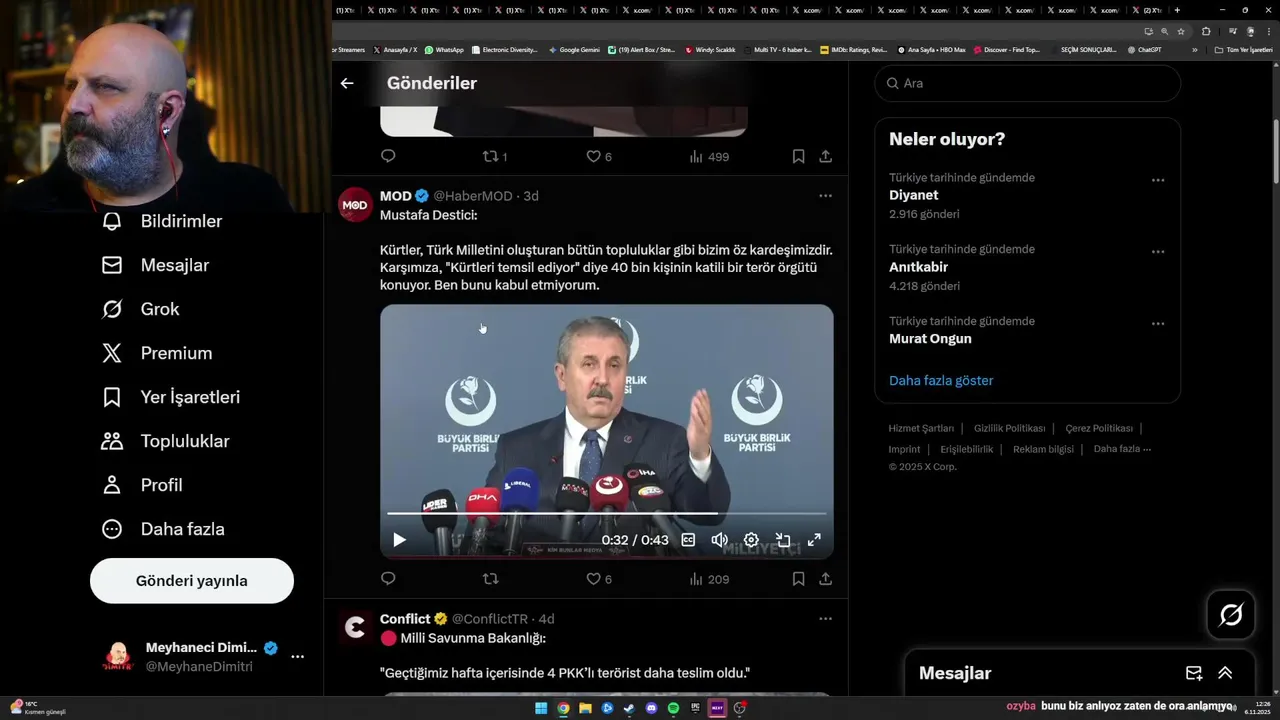Open the Çerez Politikası footer link
This screenshot has height=720, width=1280.
pyautogui.click(x=1098, y=428)
